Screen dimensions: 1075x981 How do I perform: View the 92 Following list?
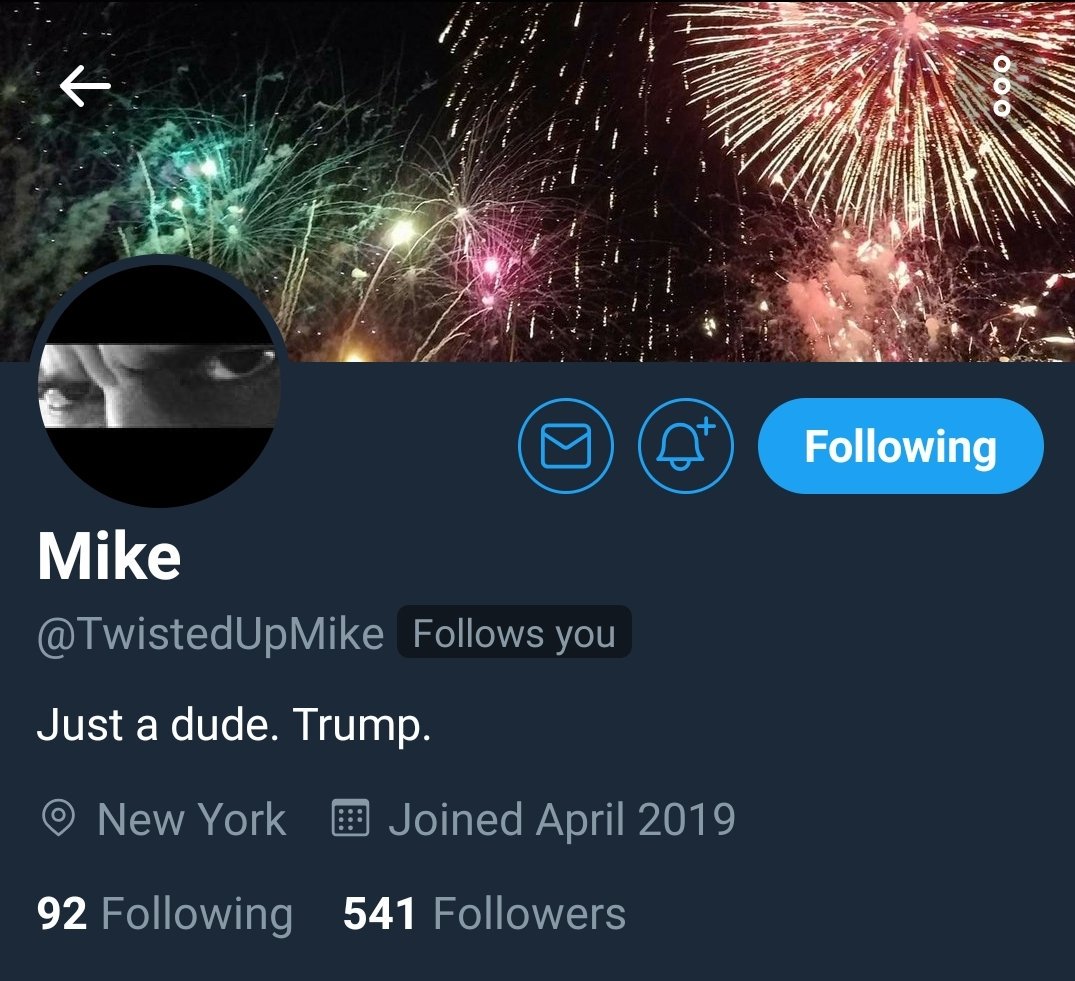tap(165, 914)
